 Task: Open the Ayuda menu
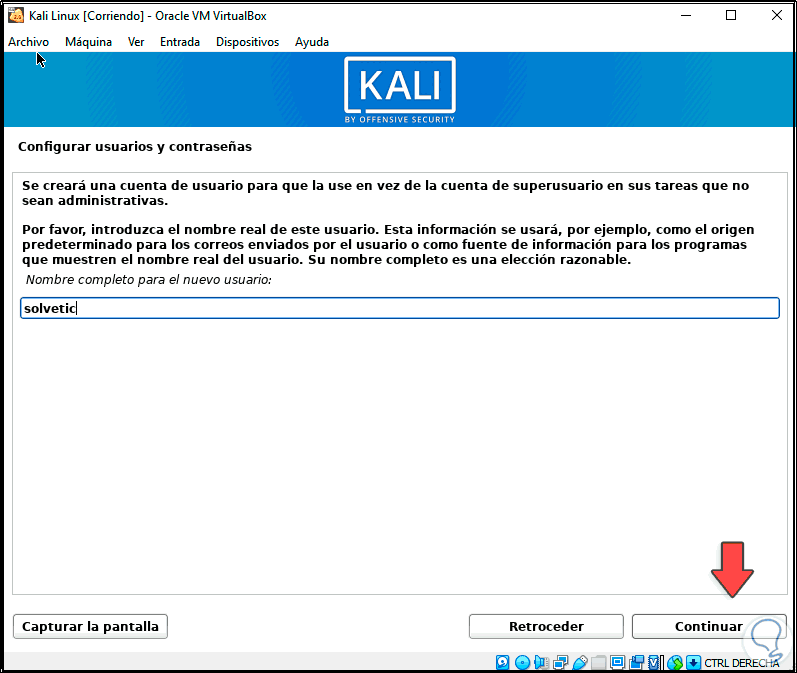point(312,42)
